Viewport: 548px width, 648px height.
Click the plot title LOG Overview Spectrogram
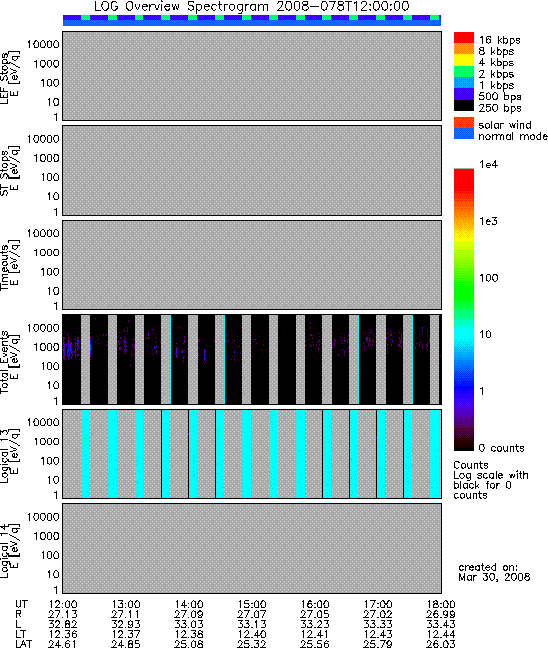(252, 6)
